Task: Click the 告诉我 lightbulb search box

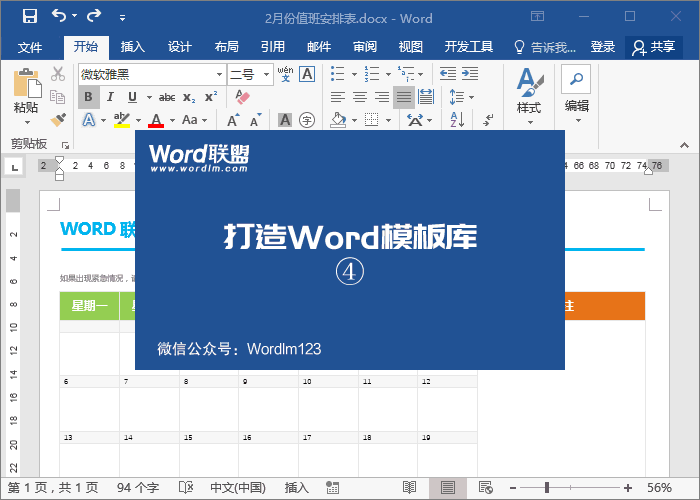Action: 545,47
